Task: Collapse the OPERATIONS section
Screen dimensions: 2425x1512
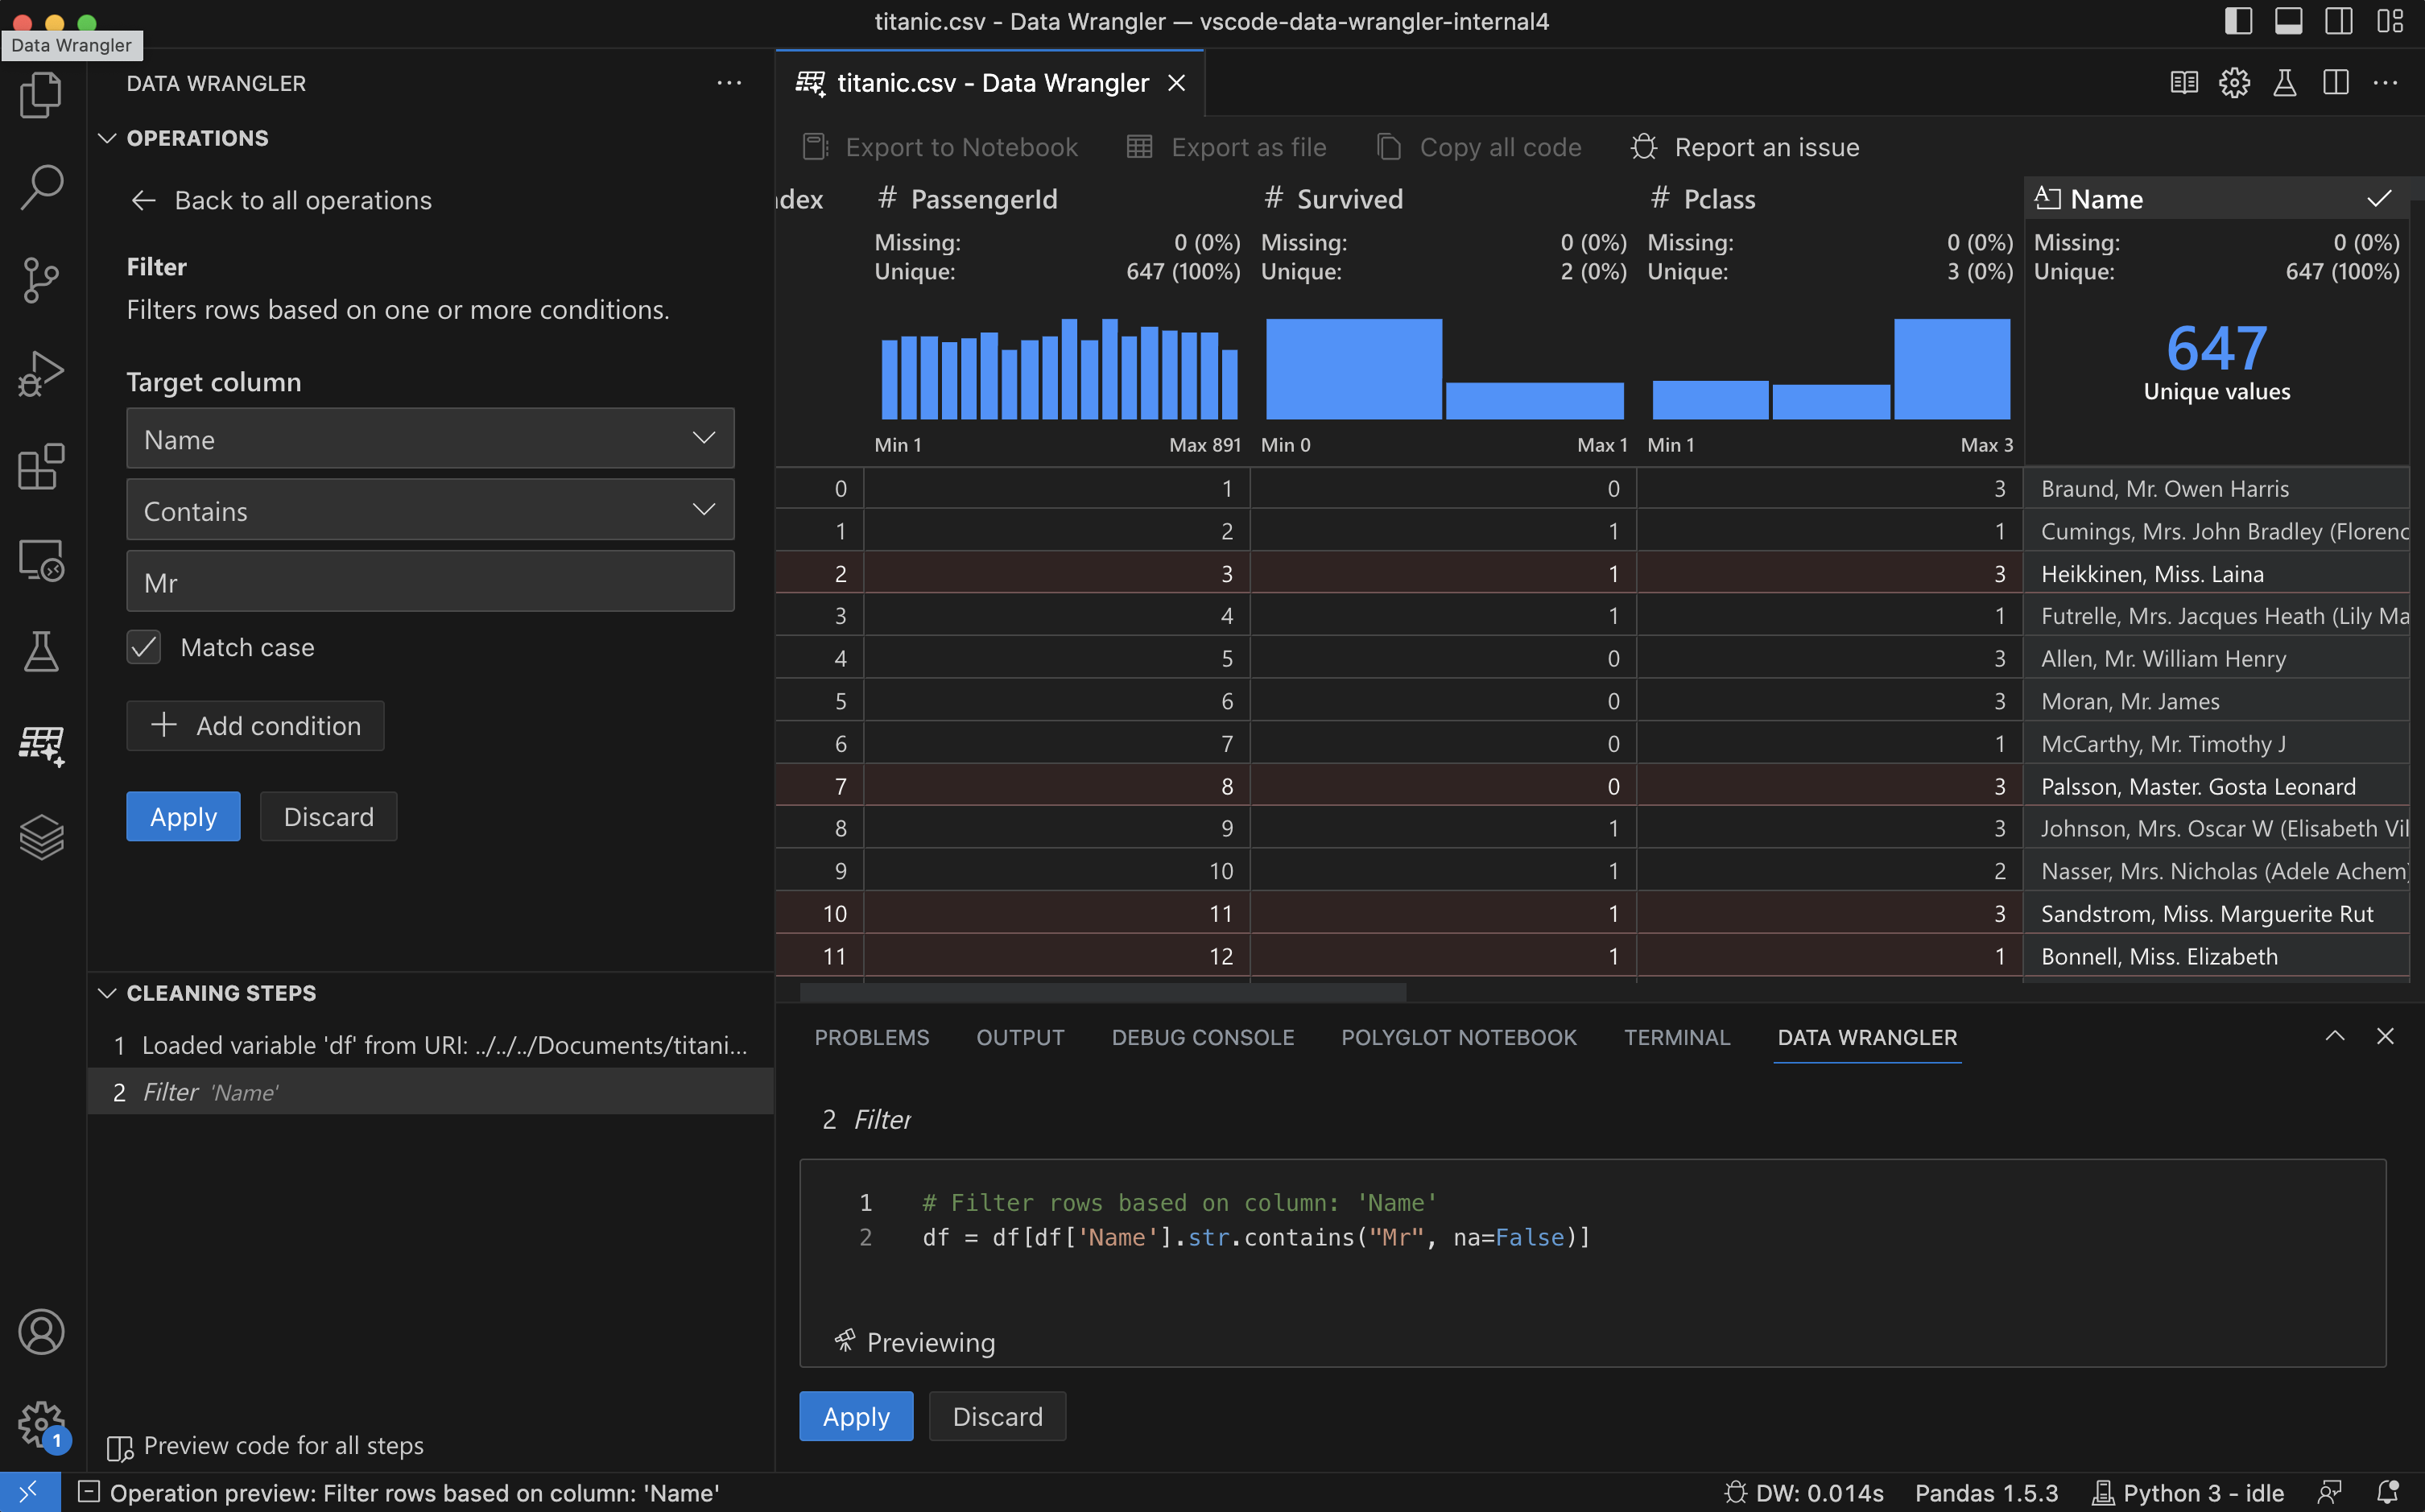Action: [x=108, y=138]
